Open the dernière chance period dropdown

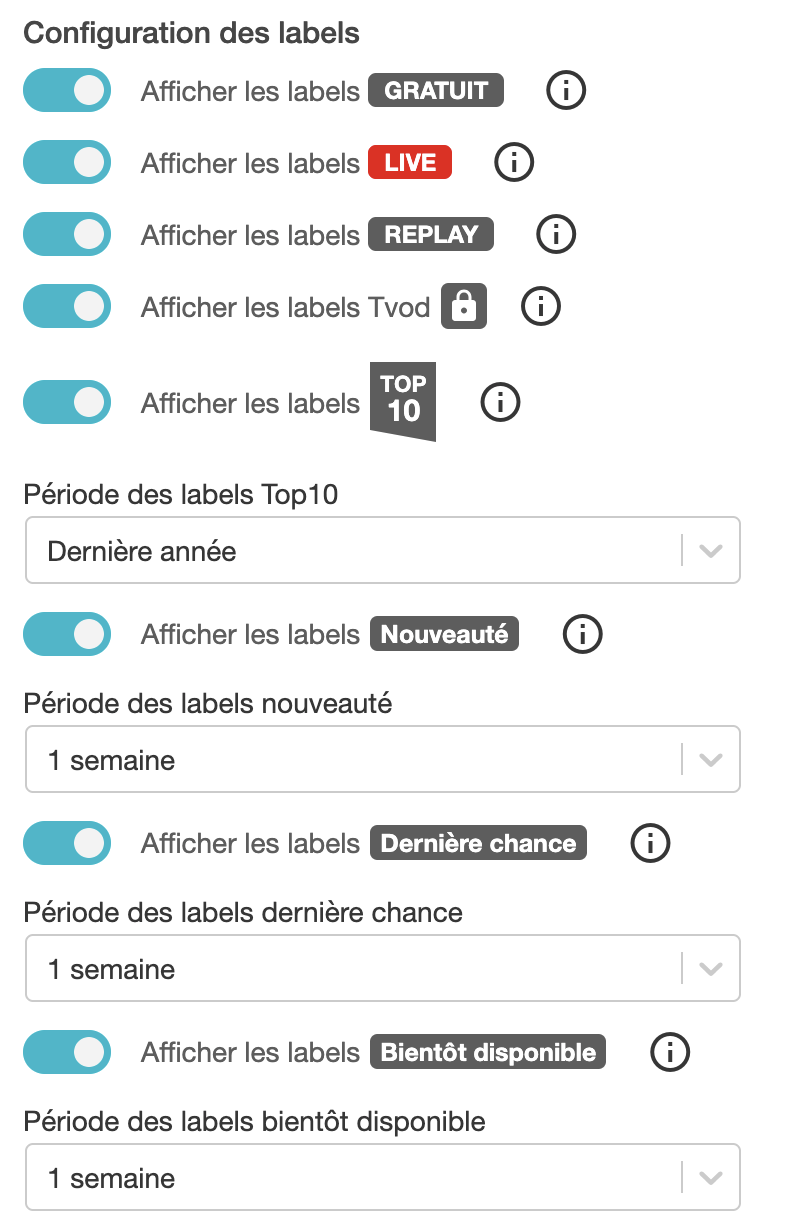coord(382,969)
